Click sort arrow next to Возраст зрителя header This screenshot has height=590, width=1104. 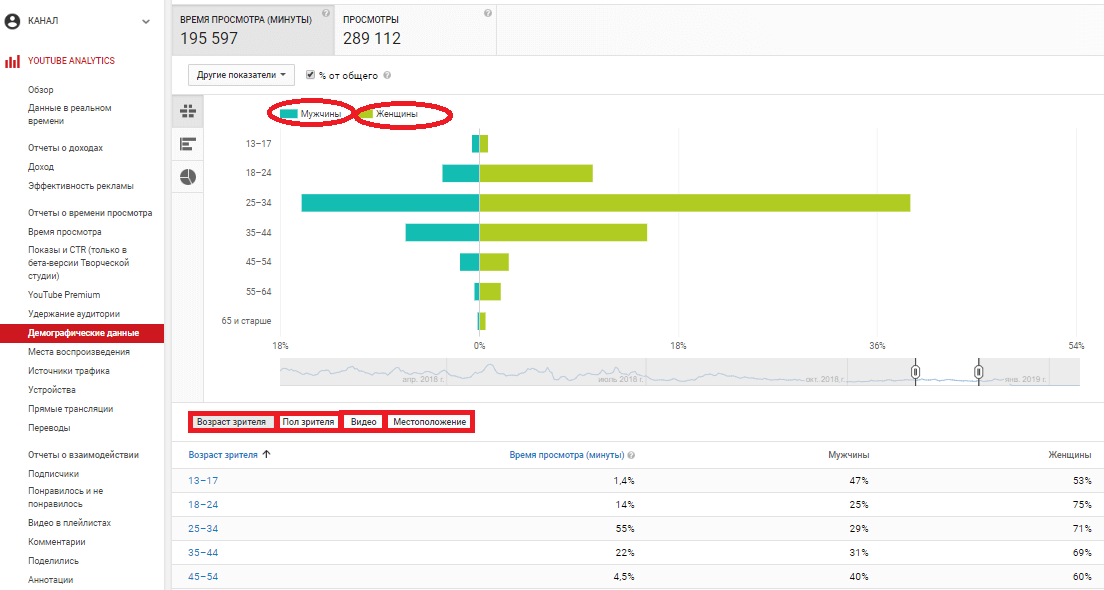[267, 455]
